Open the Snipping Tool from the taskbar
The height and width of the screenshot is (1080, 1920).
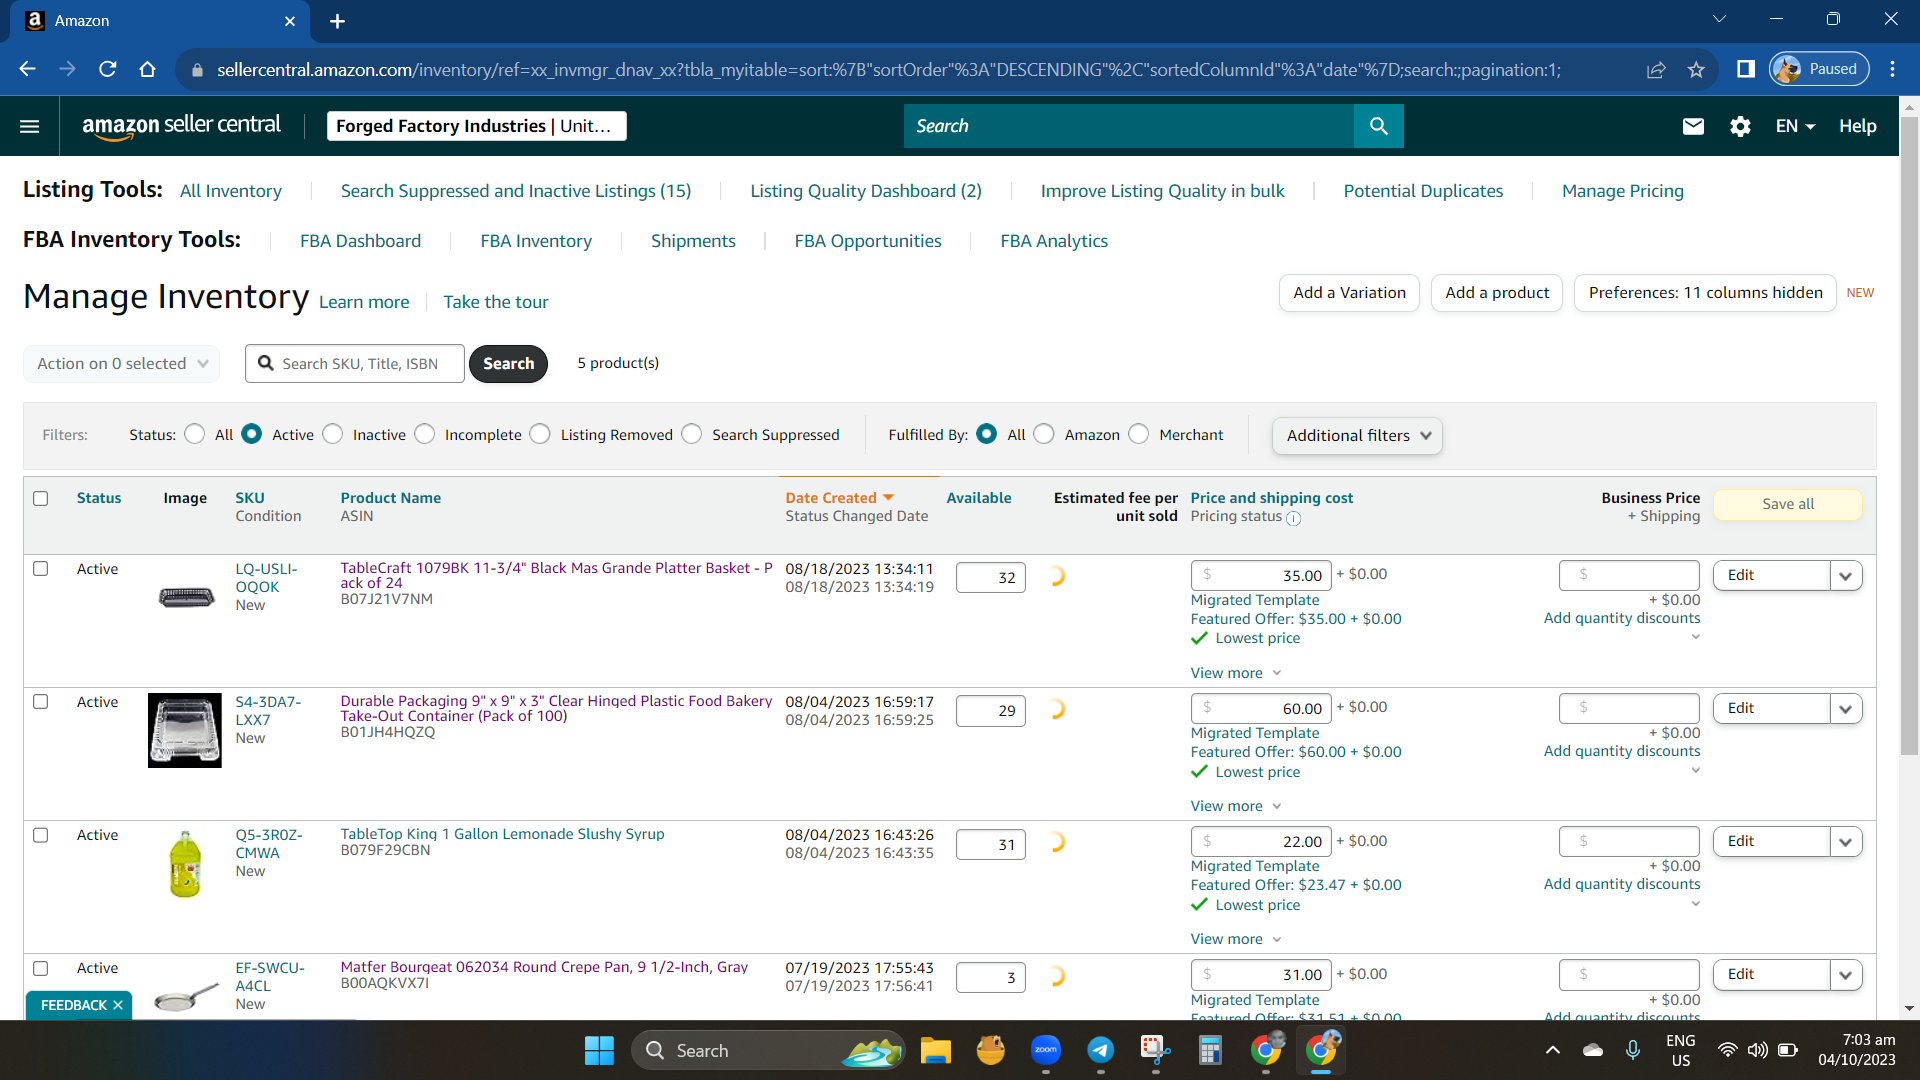click(1156, 1050)
